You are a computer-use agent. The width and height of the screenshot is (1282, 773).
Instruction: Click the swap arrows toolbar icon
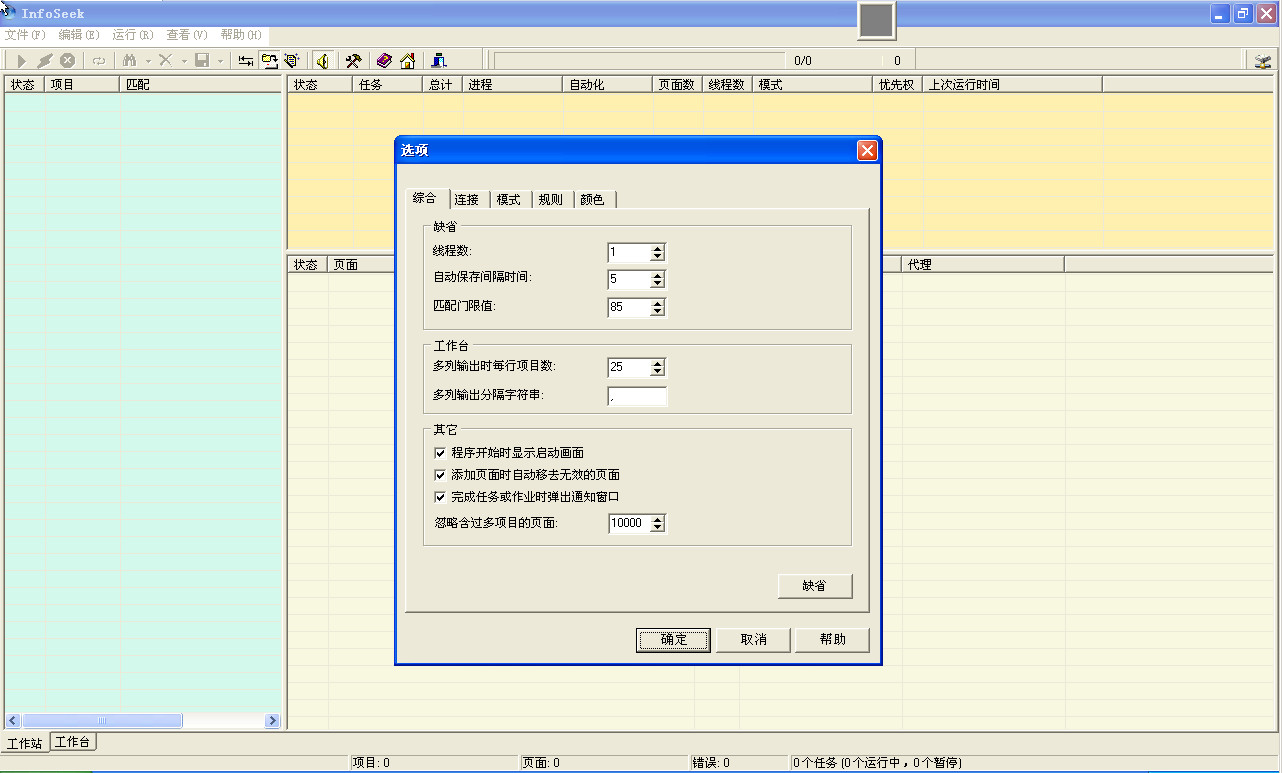(x=245, y=61)
